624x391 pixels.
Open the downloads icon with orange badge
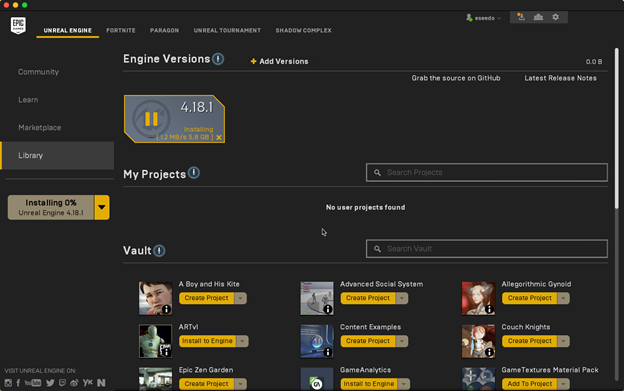tap(521, 17)
